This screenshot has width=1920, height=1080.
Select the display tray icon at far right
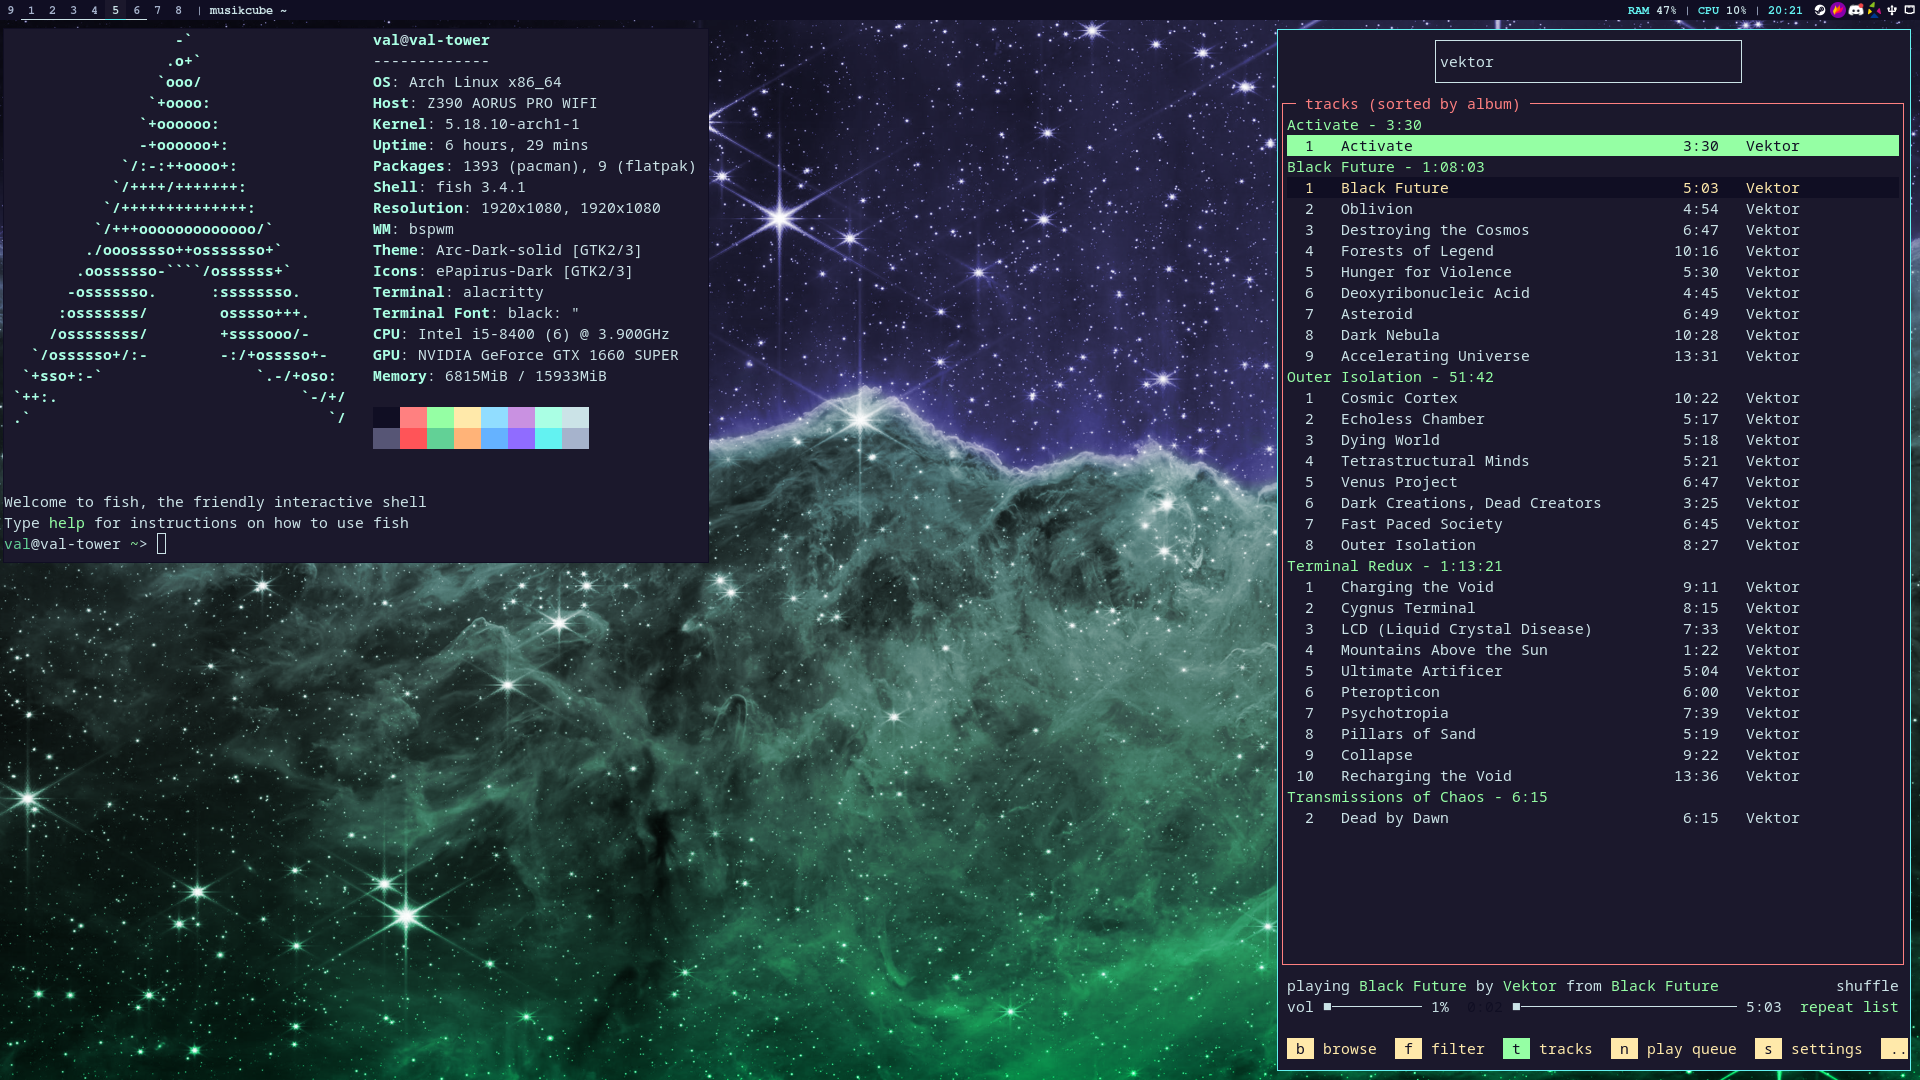1908,10
